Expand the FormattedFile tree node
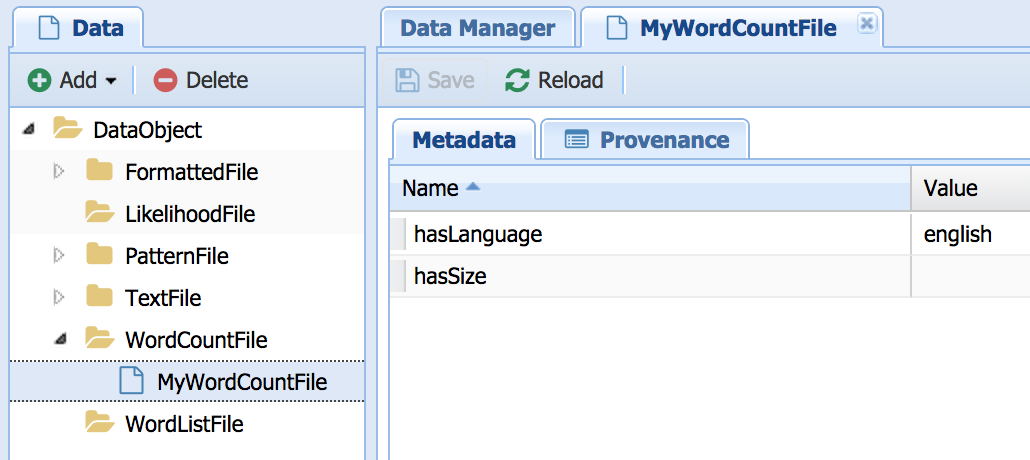 click(59, 172)
